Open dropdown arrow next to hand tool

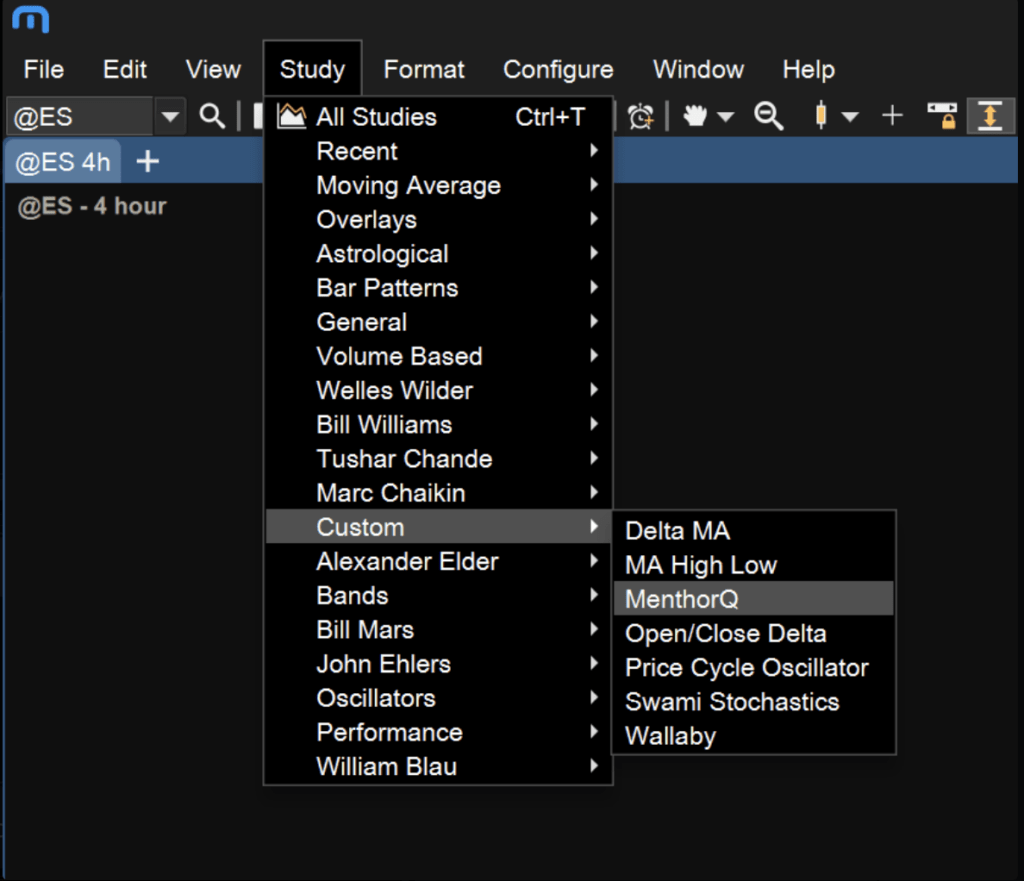click(725, 117)
